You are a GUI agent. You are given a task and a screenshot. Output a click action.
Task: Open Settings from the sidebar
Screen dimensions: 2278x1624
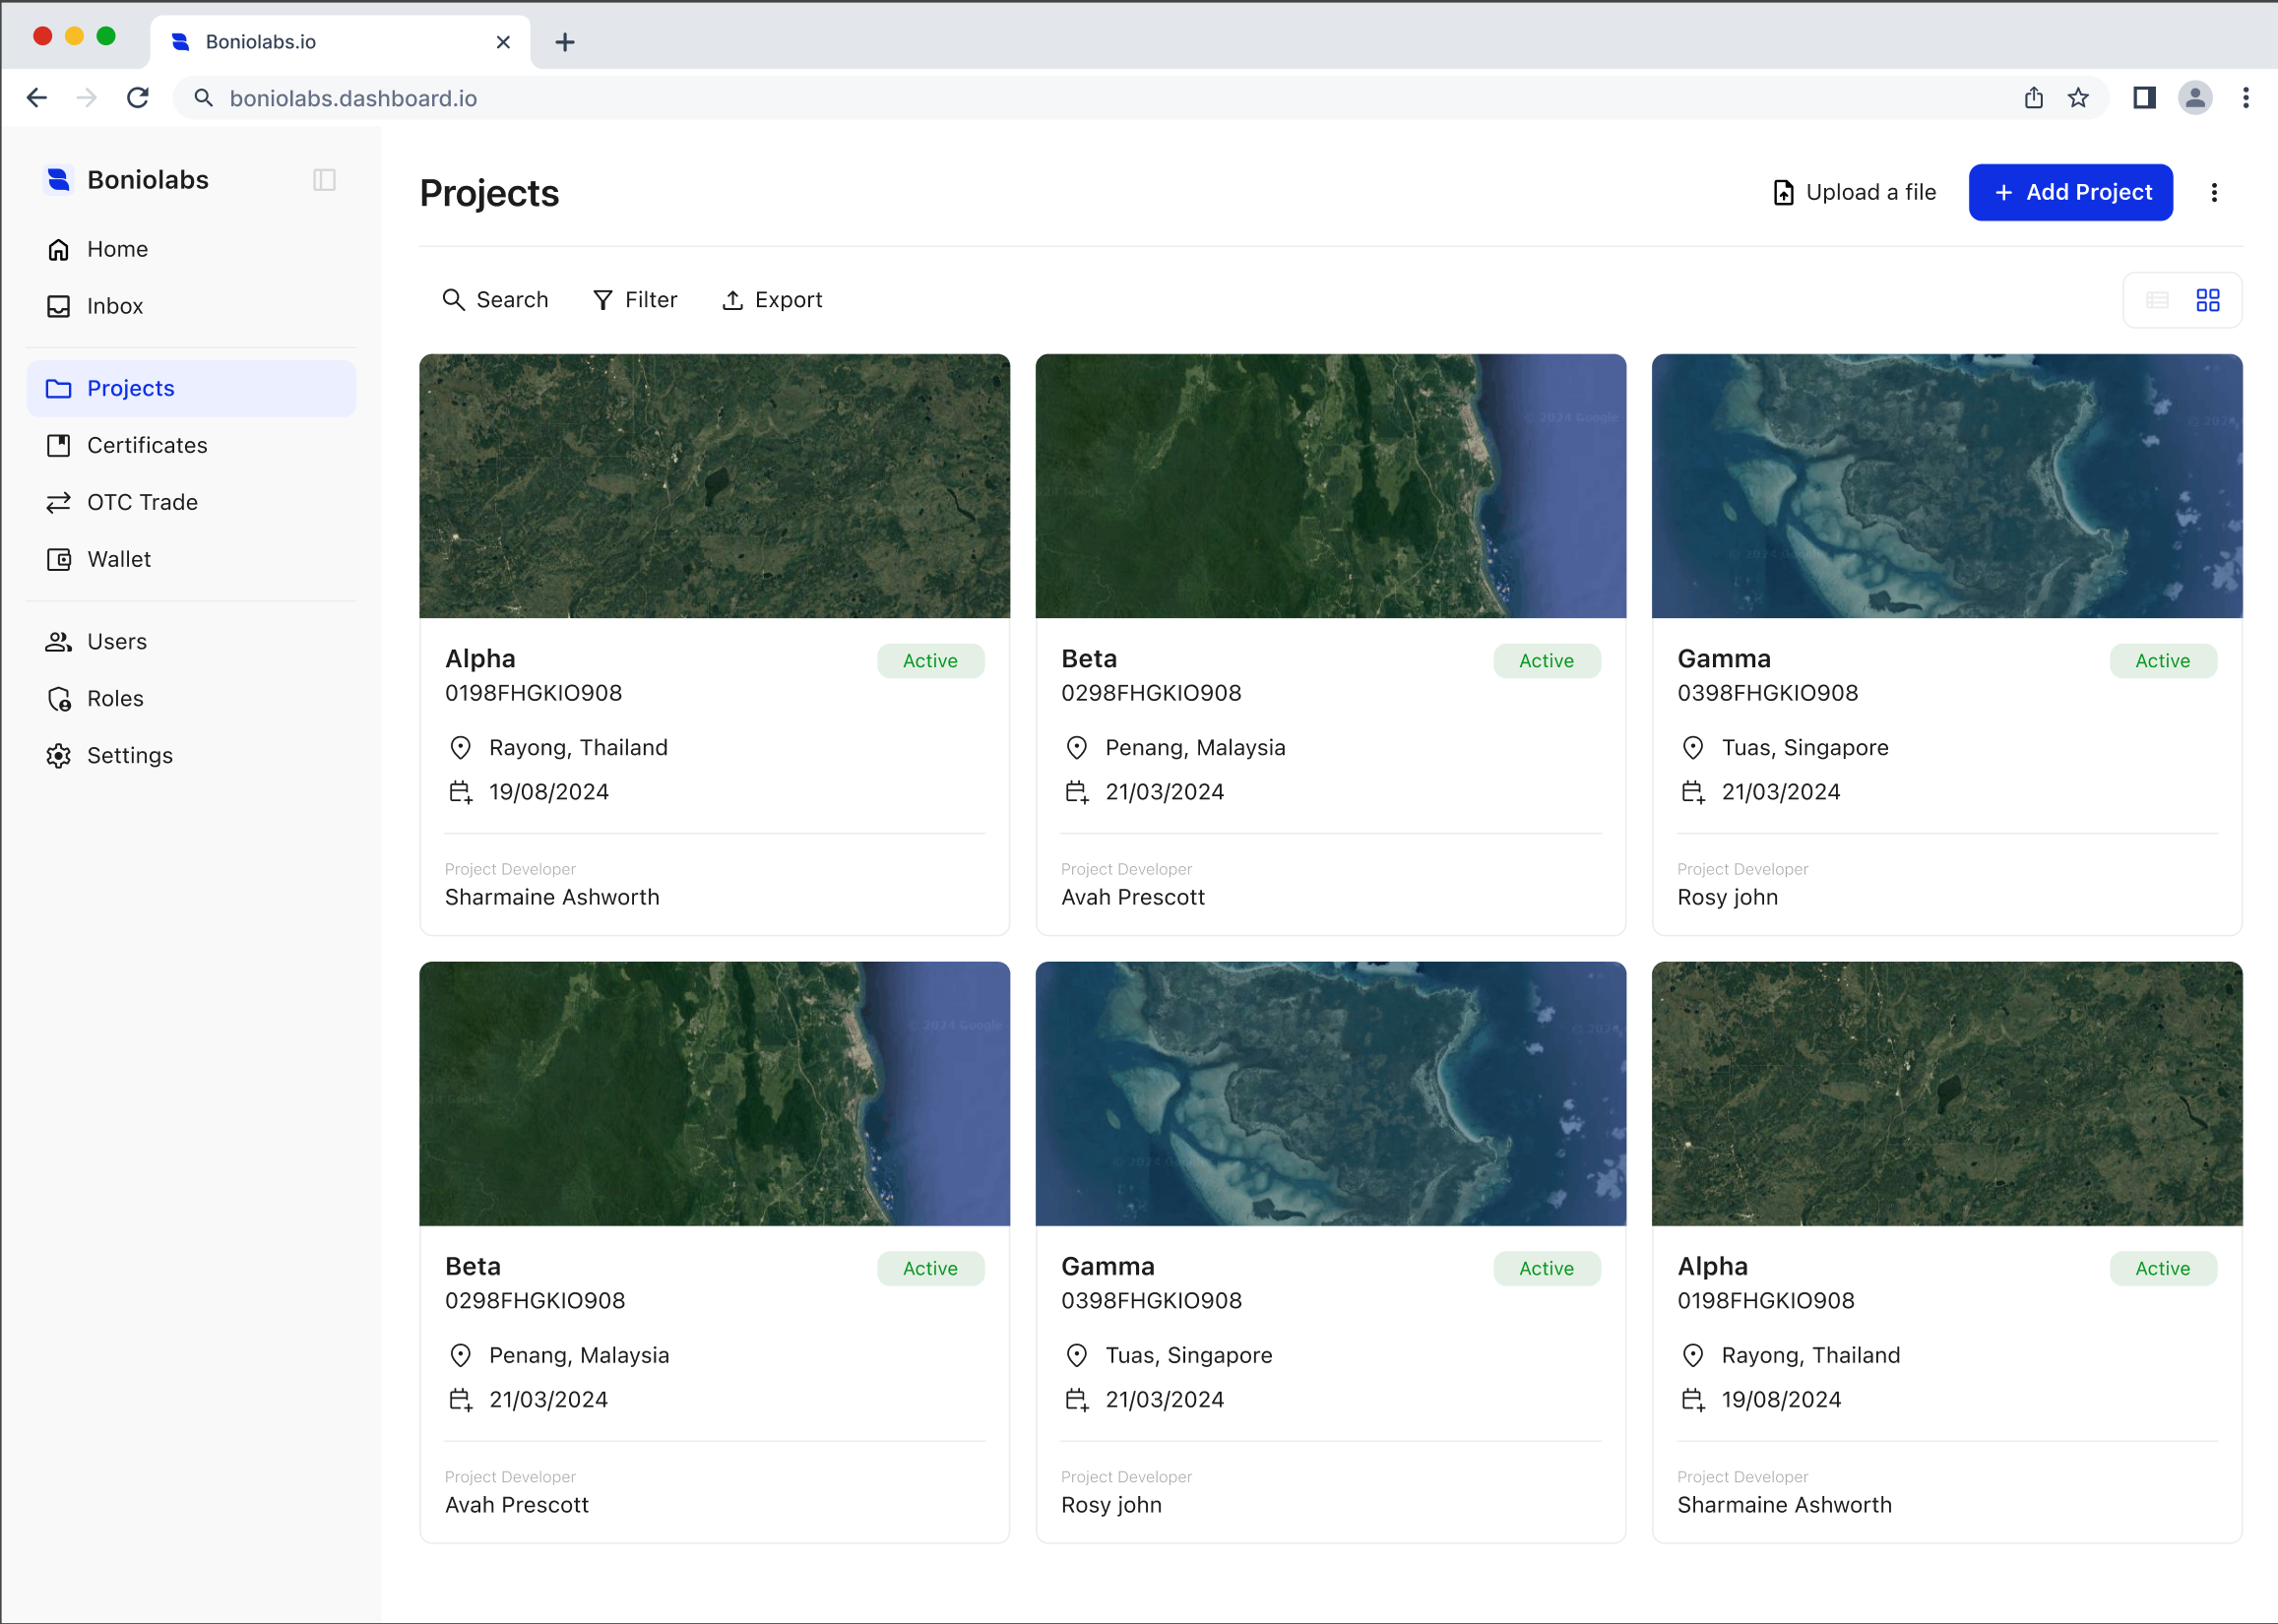pyautogui.click(x=130, y=755)
